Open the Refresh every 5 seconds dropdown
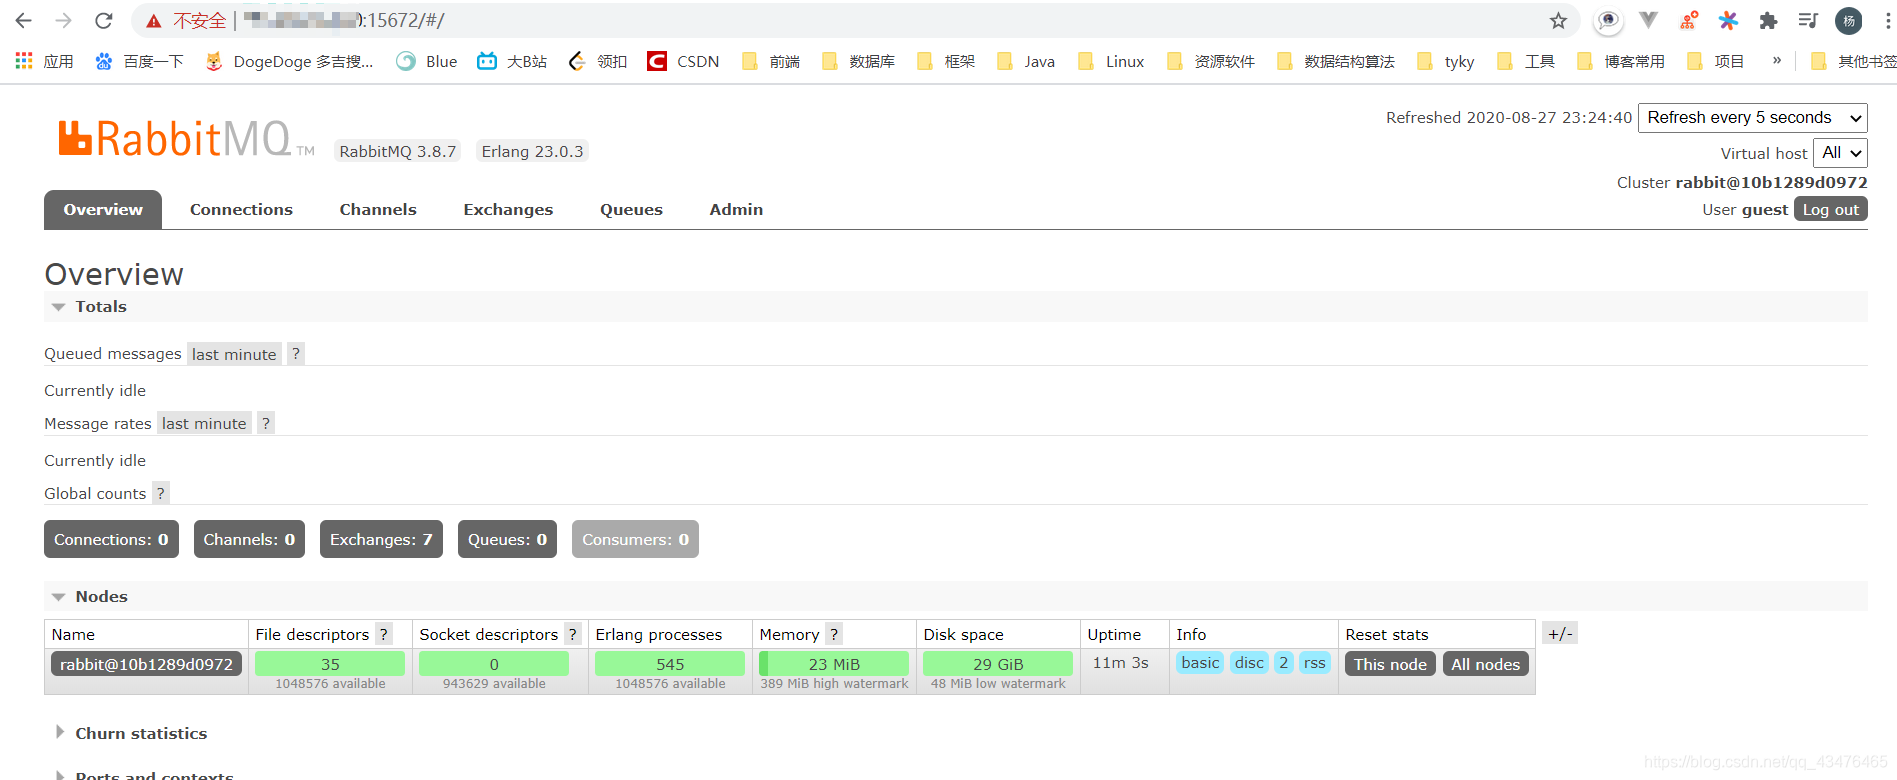The image size is (1897, 780). [1752, 118]
